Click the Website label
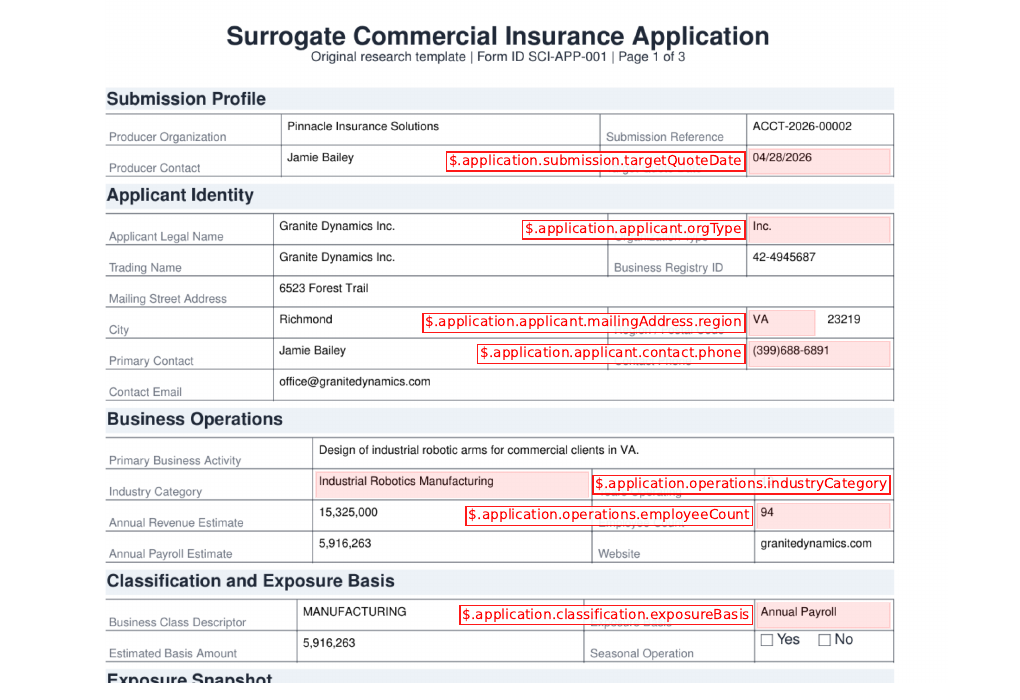 click(619, 554)
